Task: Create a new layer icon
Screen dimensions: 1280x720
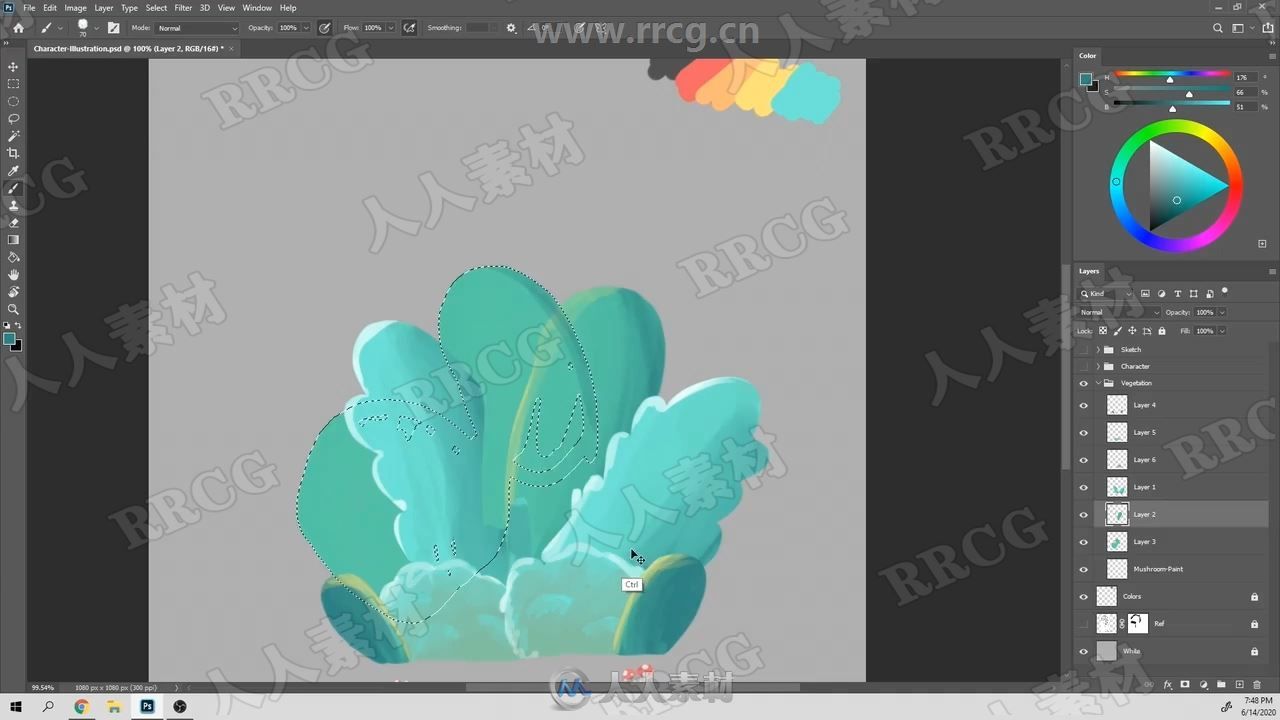Action: (1239, 685)
